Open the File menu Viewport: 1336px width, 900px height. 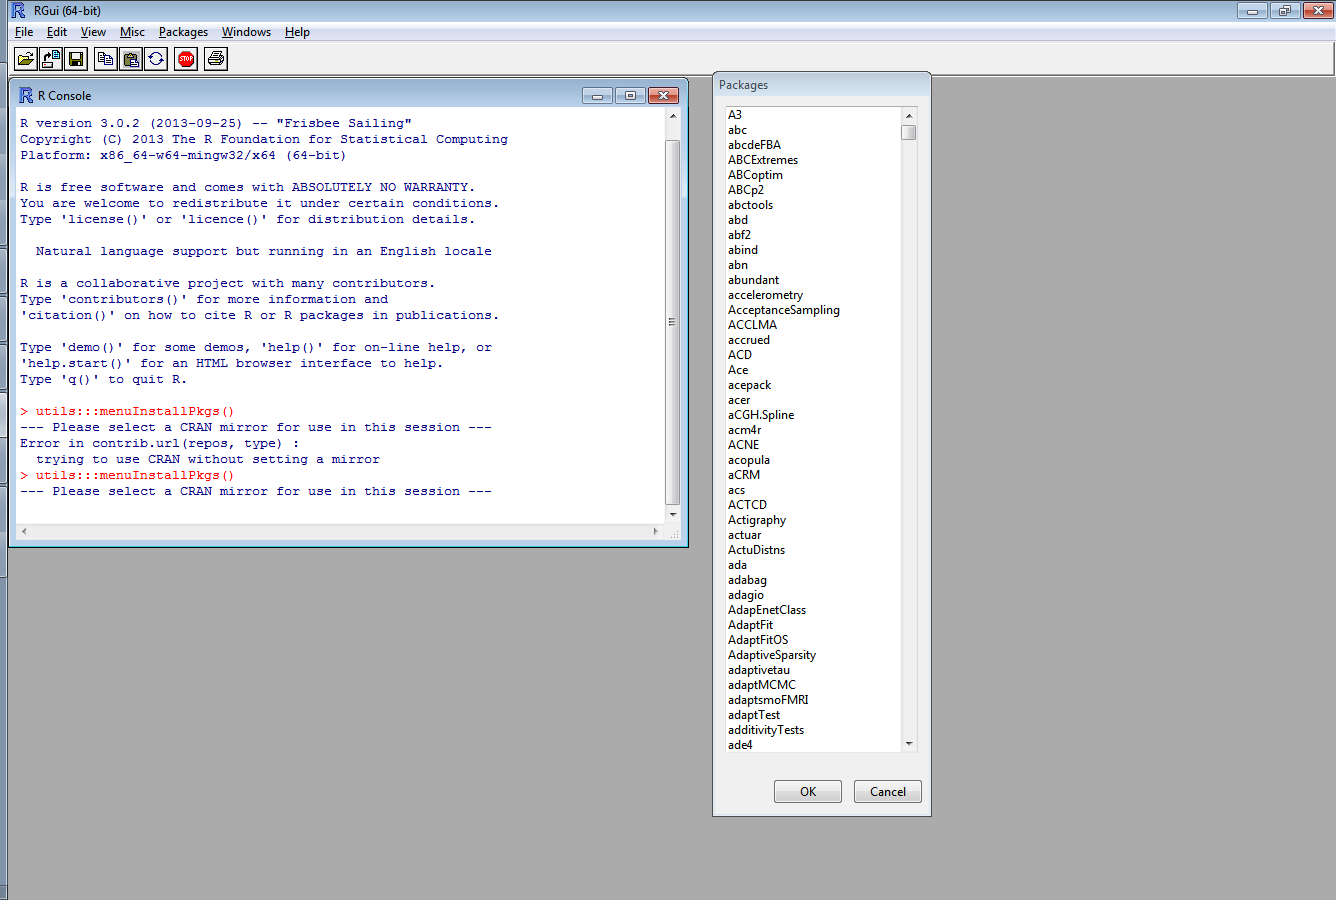[x=23, y=31]
